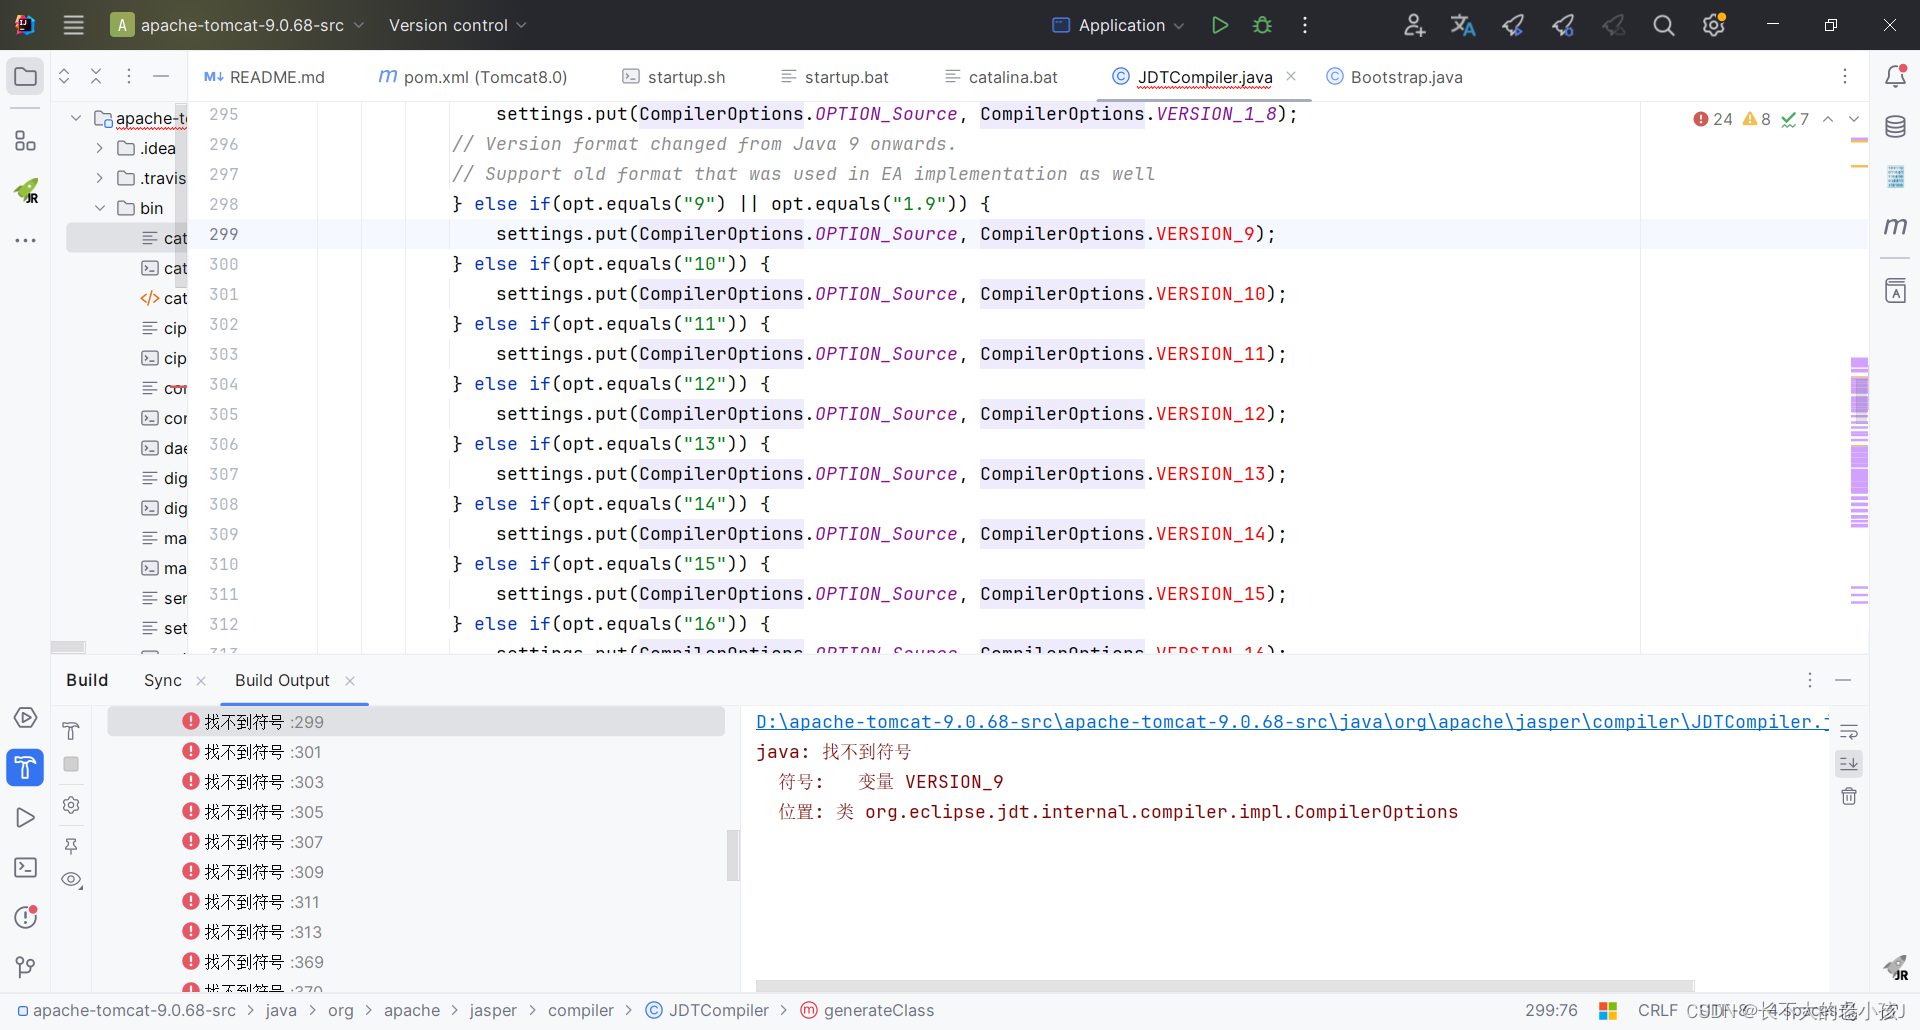Click CRLF line separator indicator
Image resolution: width=1920 pixels, height=1030 pixels.
1657,1010
